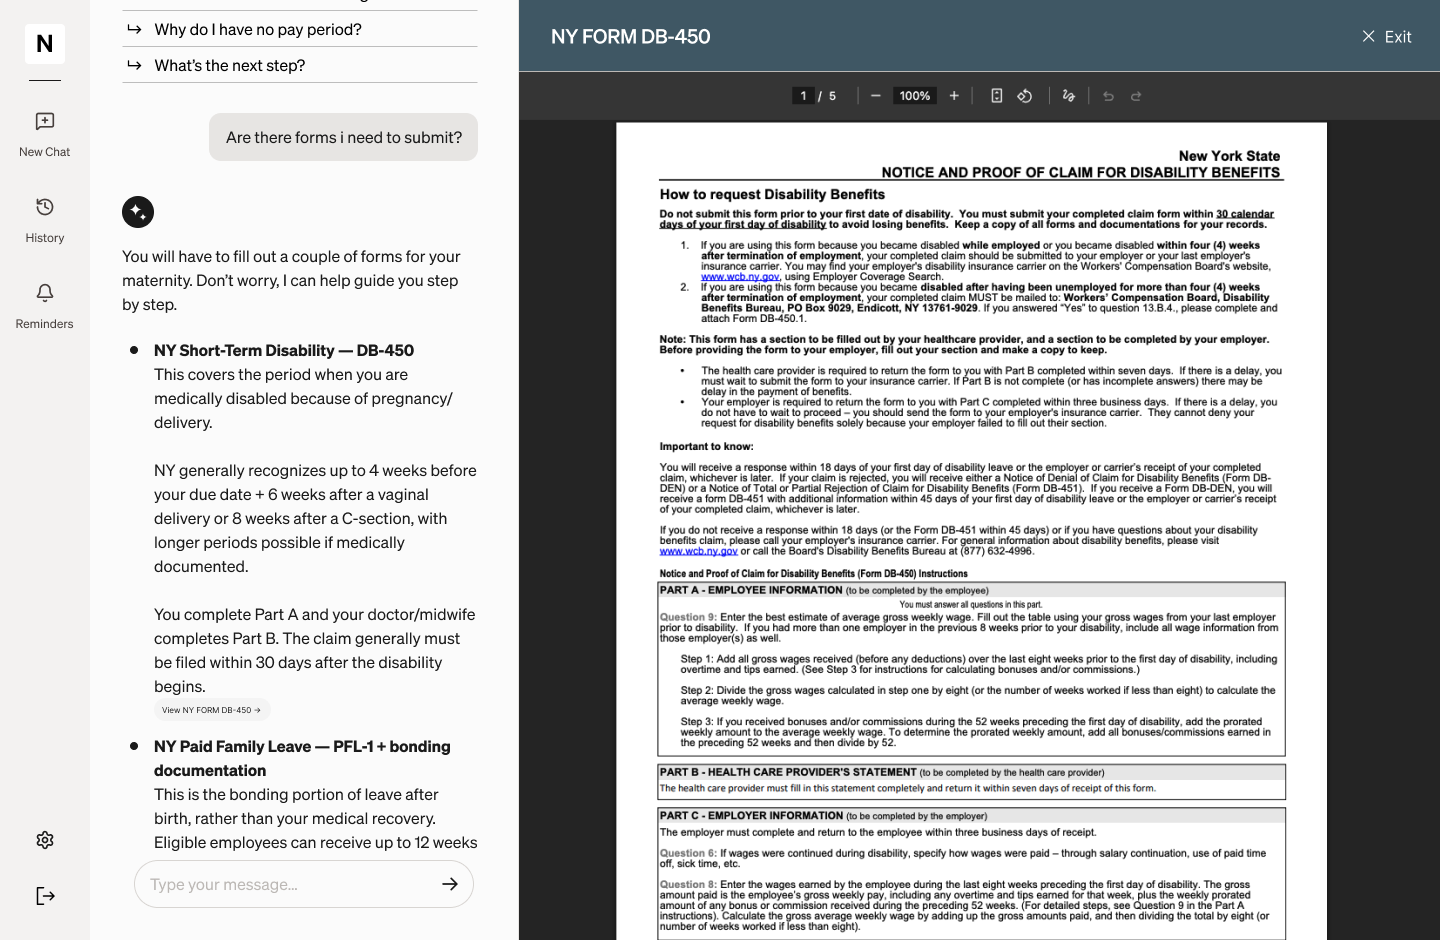Click the user message 'Are there forms i need to submit?'
Image resolution: width=1440 pixels, height=940 pixels.
[344, 137]
